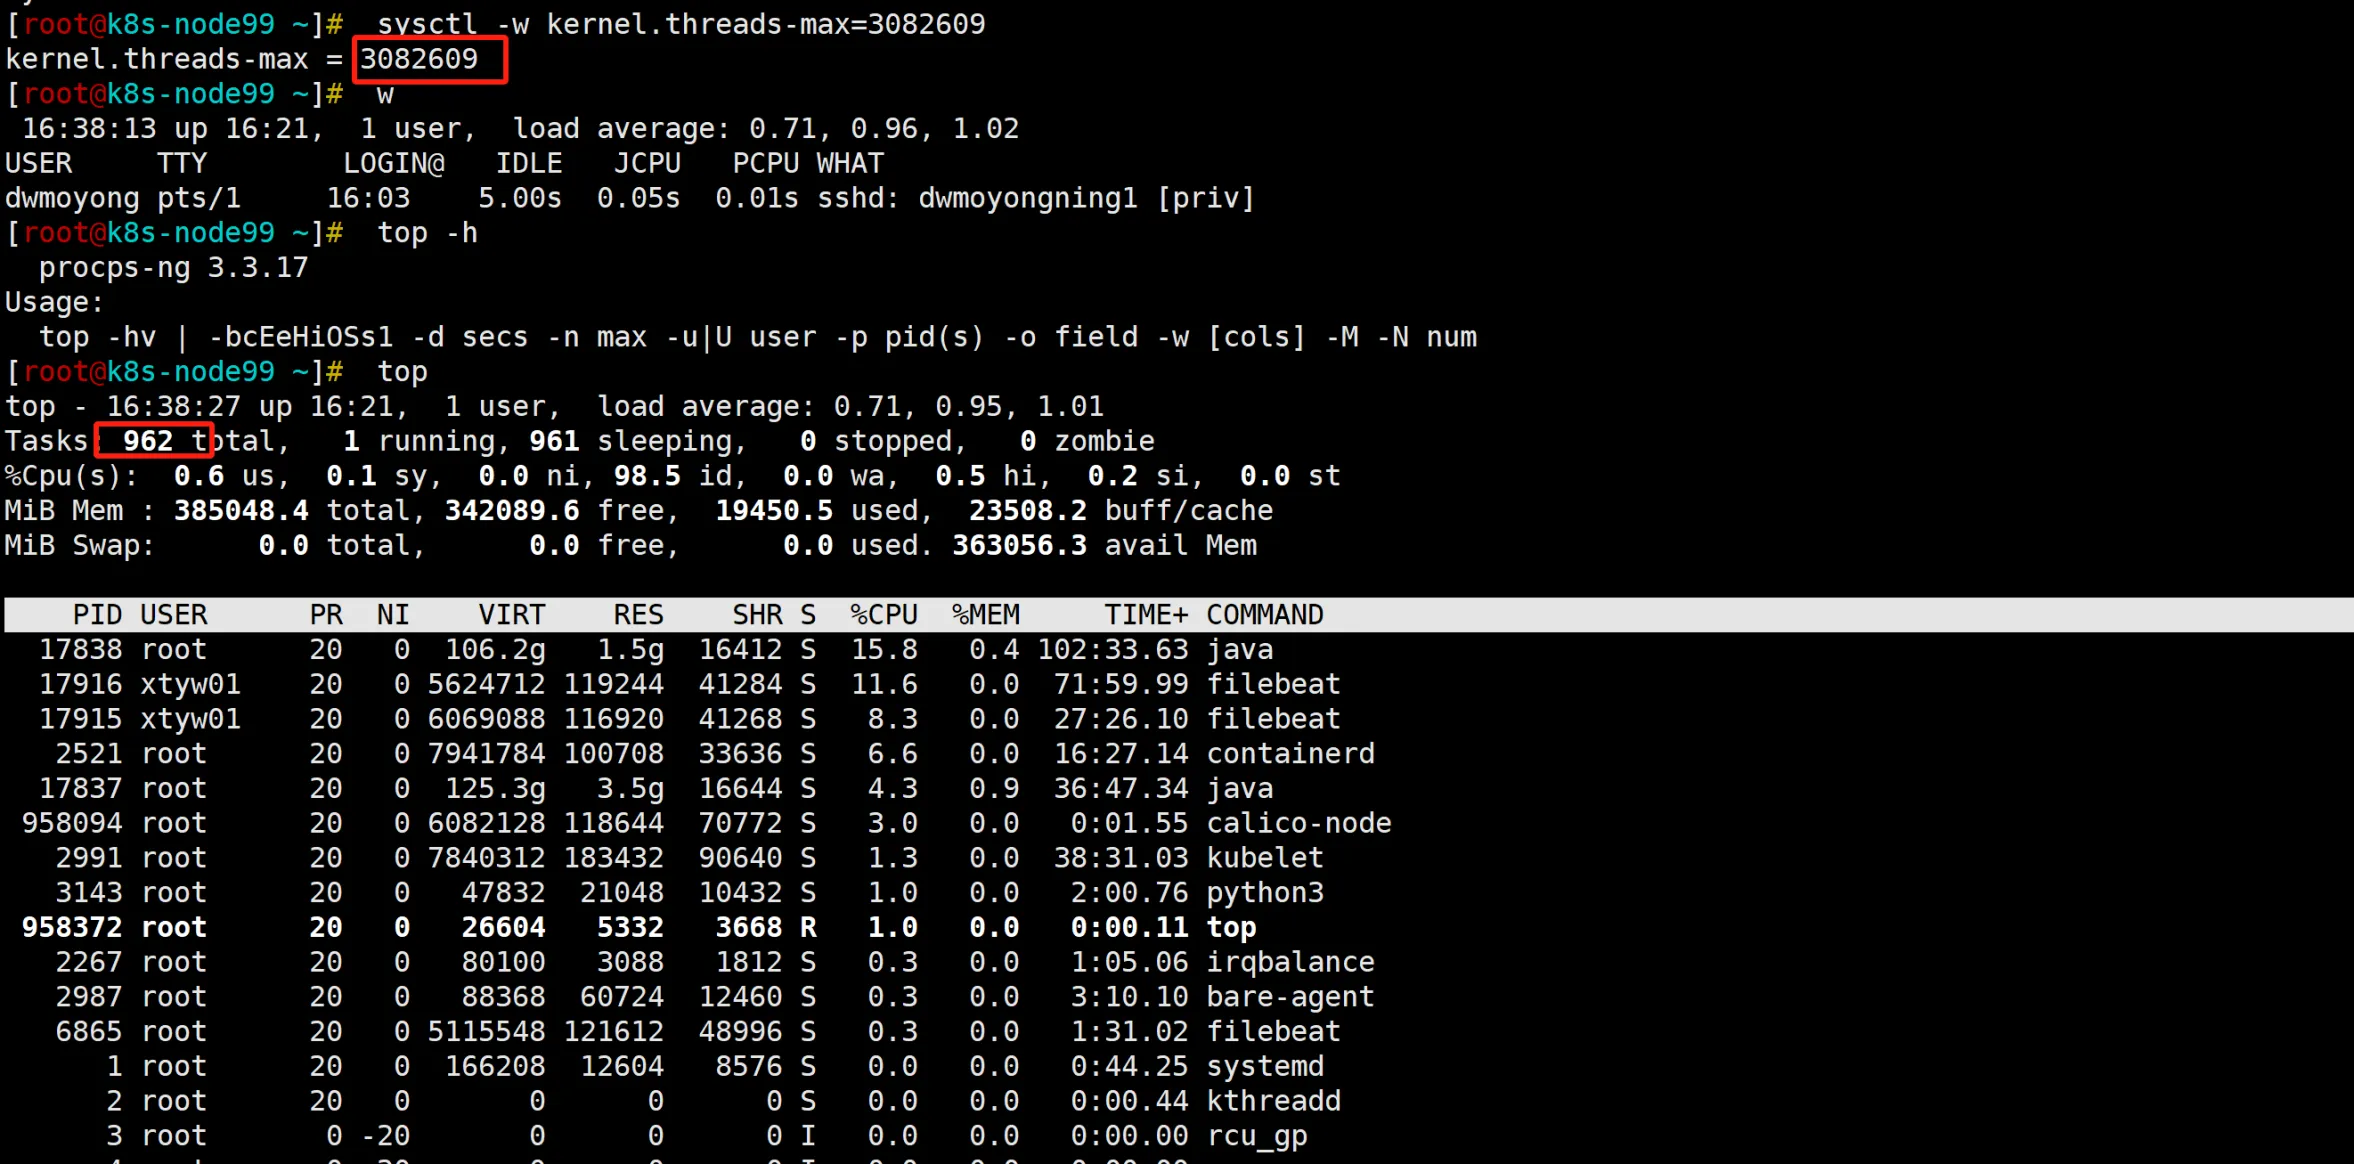Click the bold top process row
The height and width of the screenshot is (1164, 2354).
pyautogui.click(x=1231, y=927)
